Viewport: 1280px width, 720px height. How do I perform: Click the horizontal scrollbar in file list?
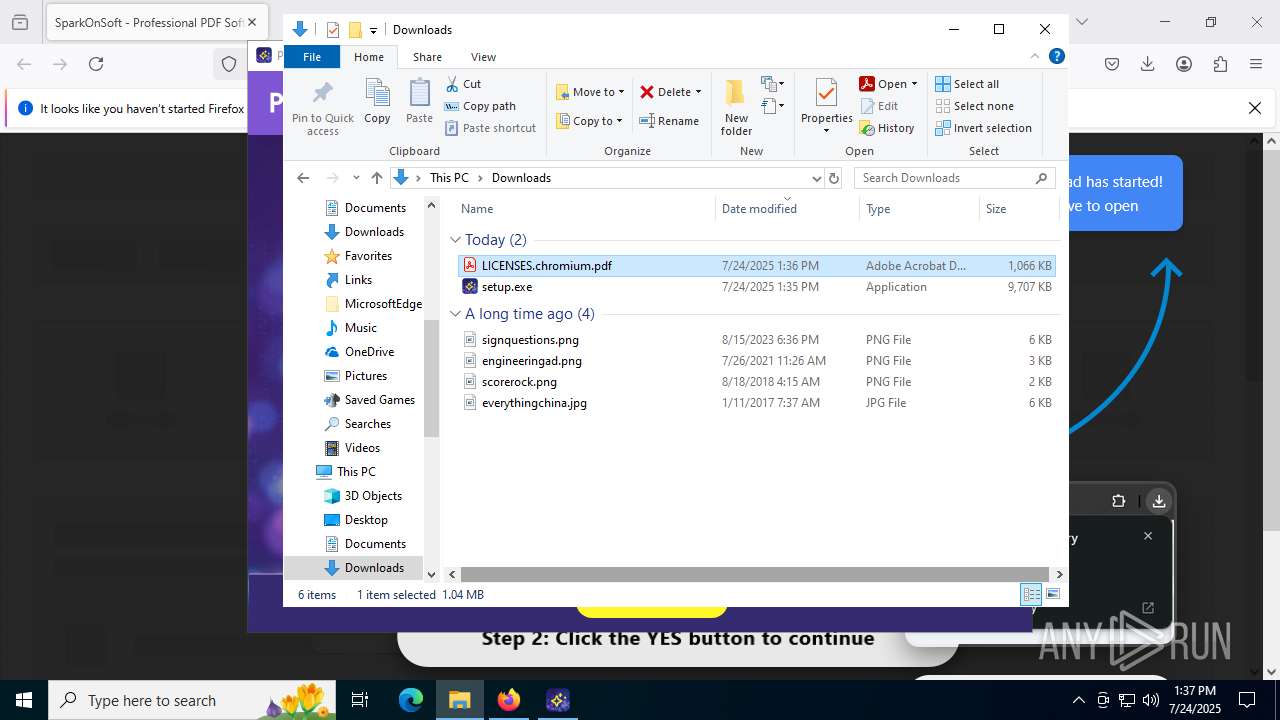(755, 575)
